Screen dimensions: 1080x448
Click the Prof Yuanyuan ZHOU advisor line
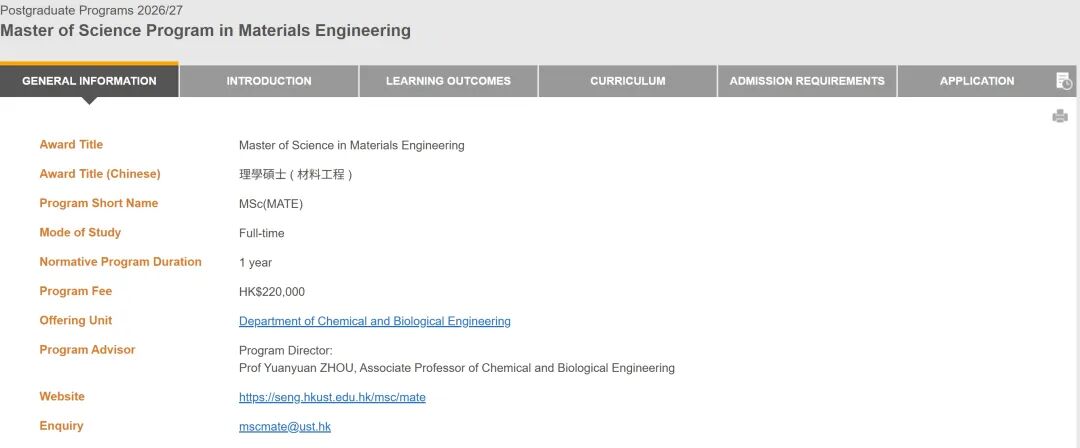click(456, 368)
